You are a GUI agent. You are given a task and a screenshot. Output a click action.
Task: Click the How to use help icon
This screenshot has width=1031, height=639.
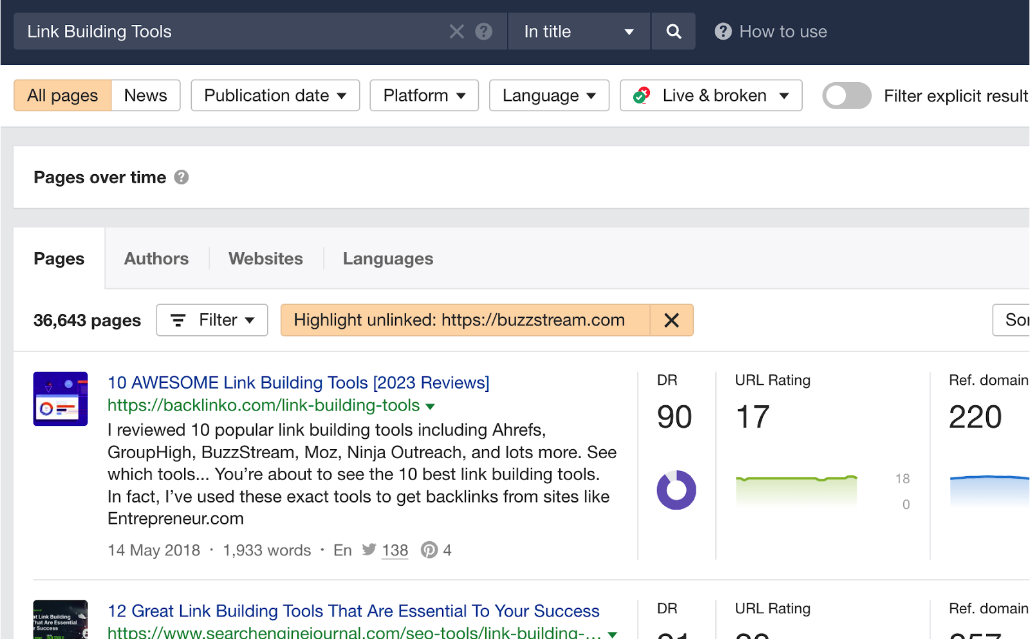pyautogui.click(x=723, y=31)
